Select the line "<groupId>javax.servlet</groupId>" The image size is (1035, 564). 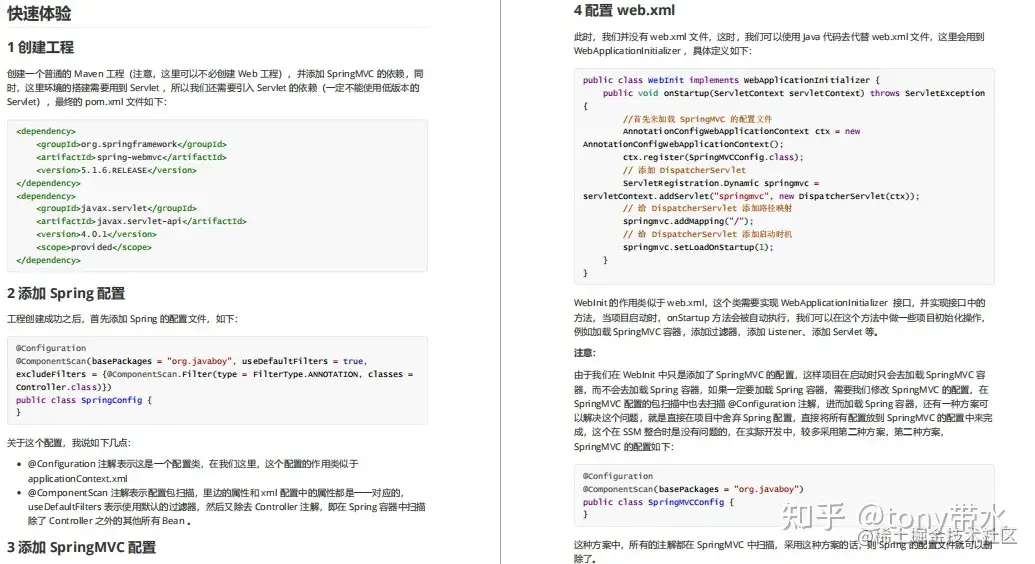click(117, 208)
